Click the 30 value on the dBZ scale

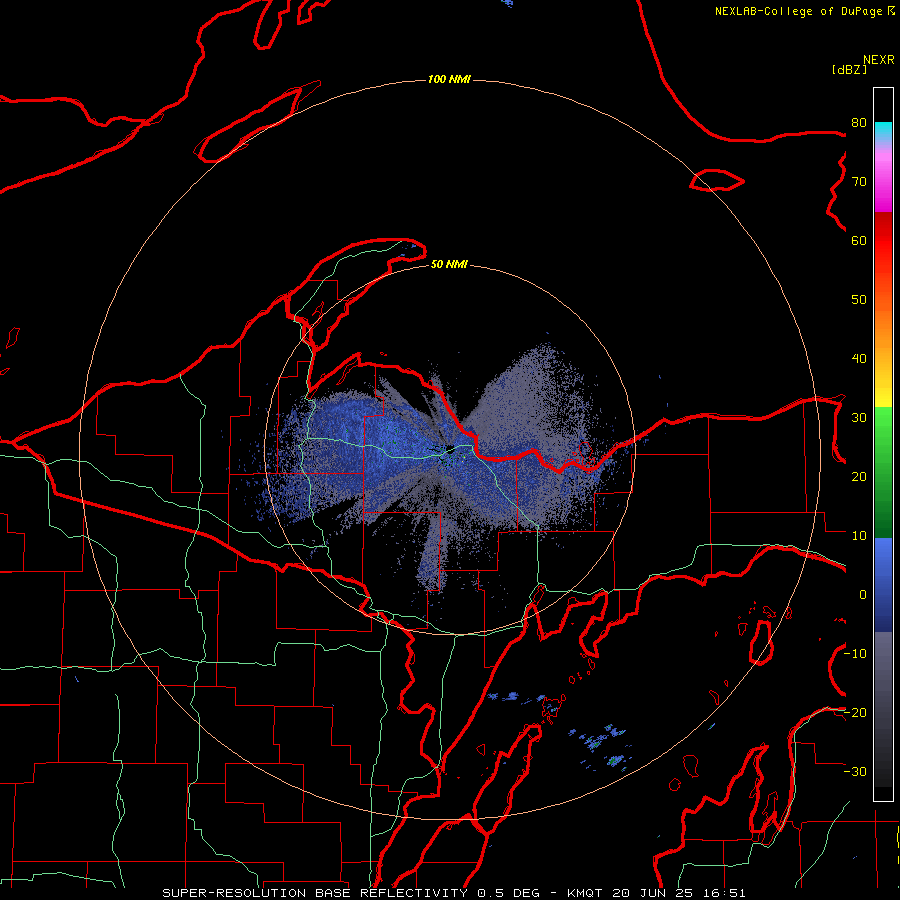click(x=859, y=417)
